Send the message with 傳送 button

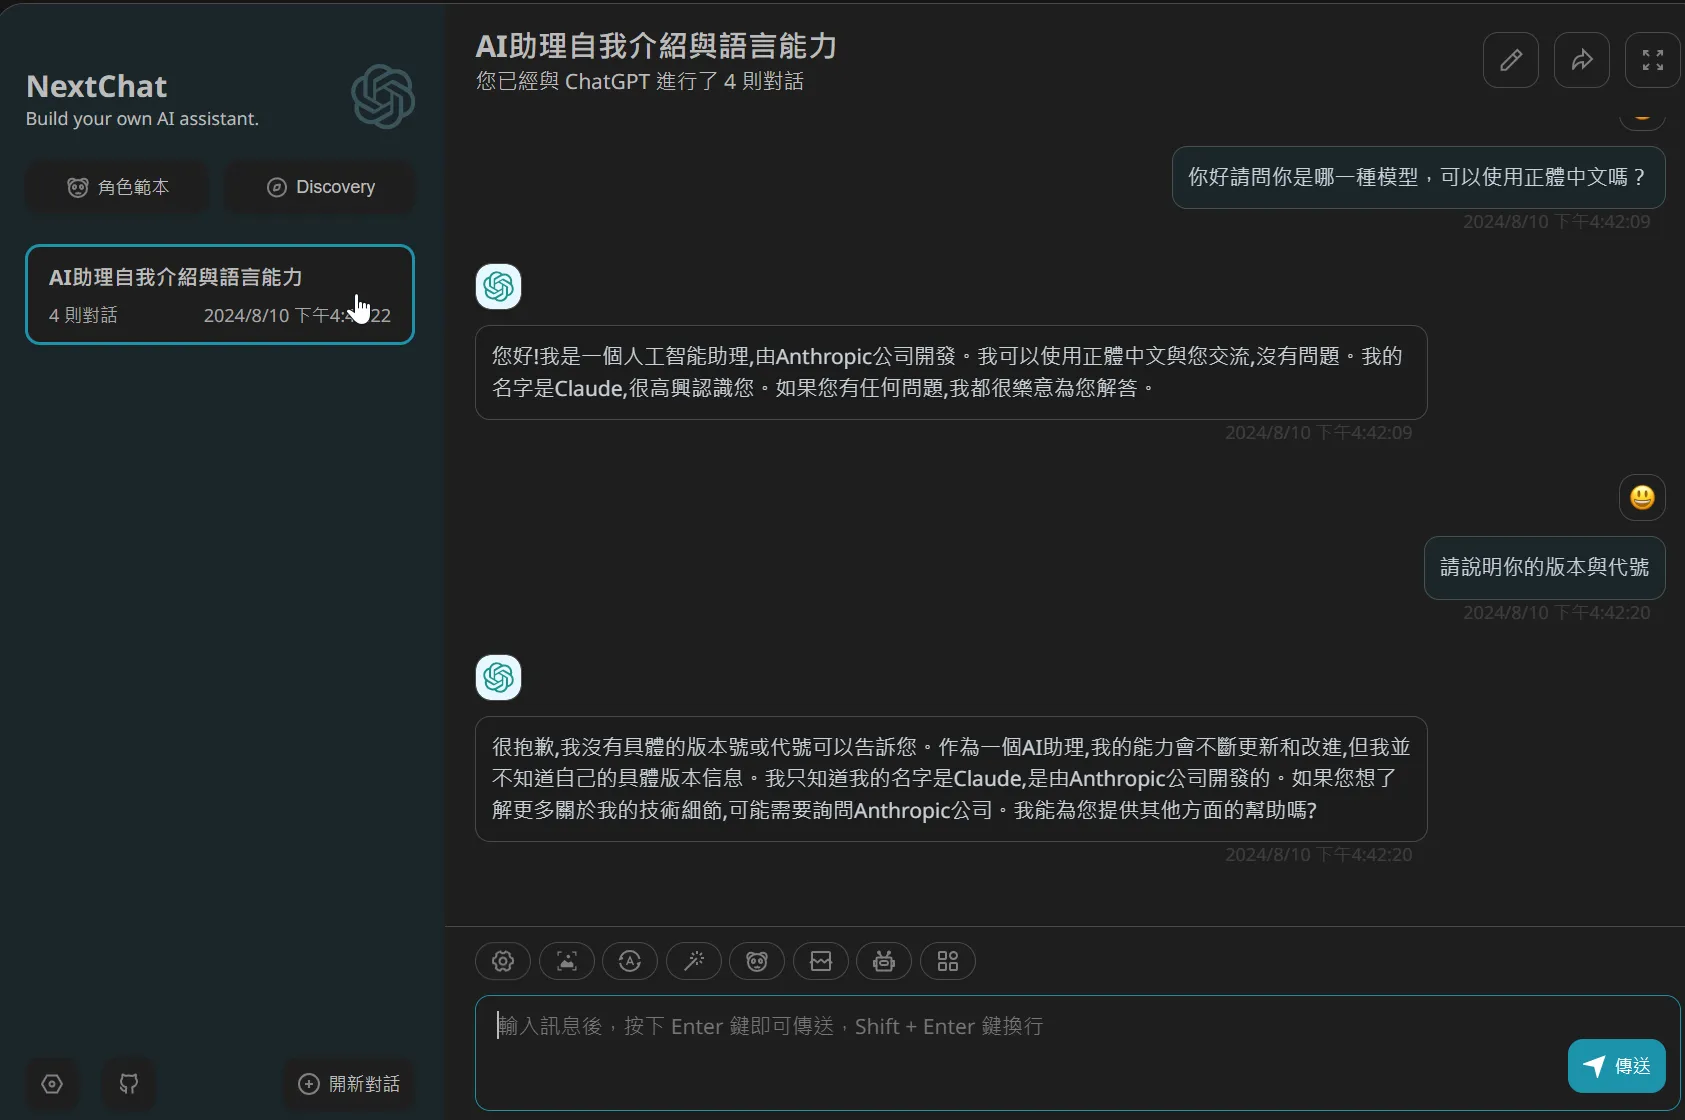click(1616, 1066)
